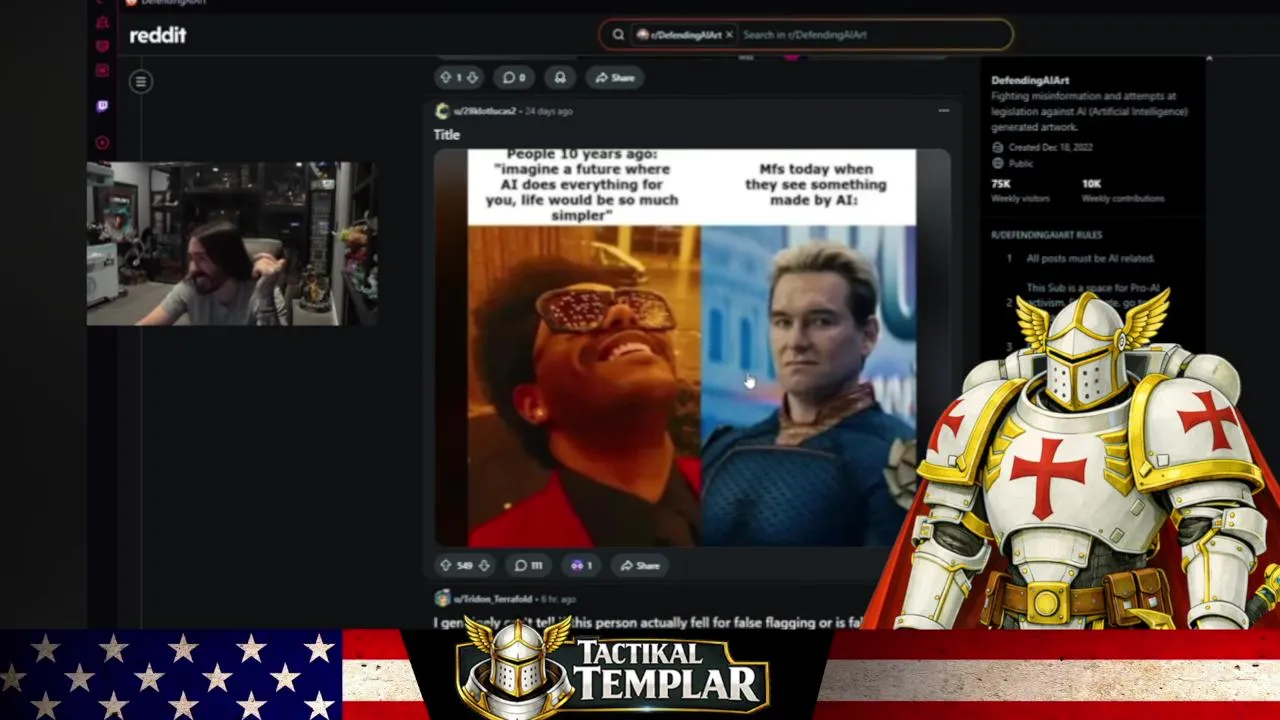Click the streamer webcam overlay
The image size is (1280, 720).
(x=232, y=243)
